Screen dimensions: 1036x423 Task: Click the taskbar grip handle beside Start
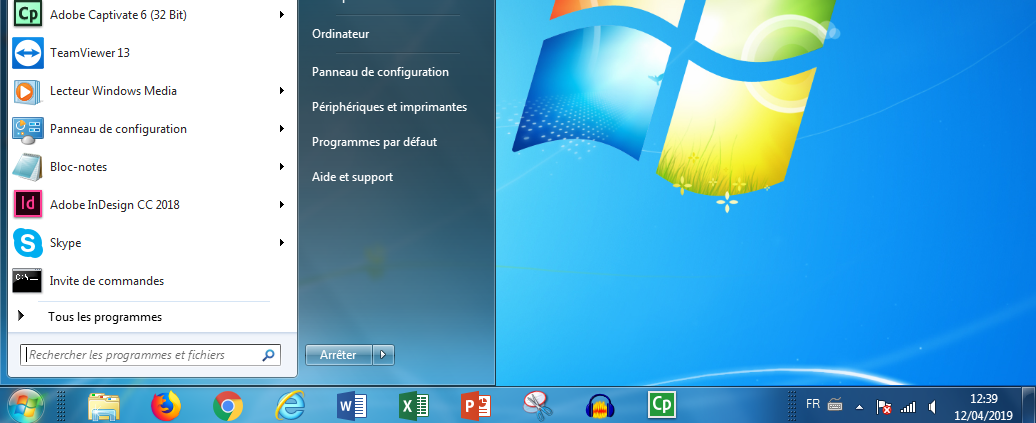61,406
